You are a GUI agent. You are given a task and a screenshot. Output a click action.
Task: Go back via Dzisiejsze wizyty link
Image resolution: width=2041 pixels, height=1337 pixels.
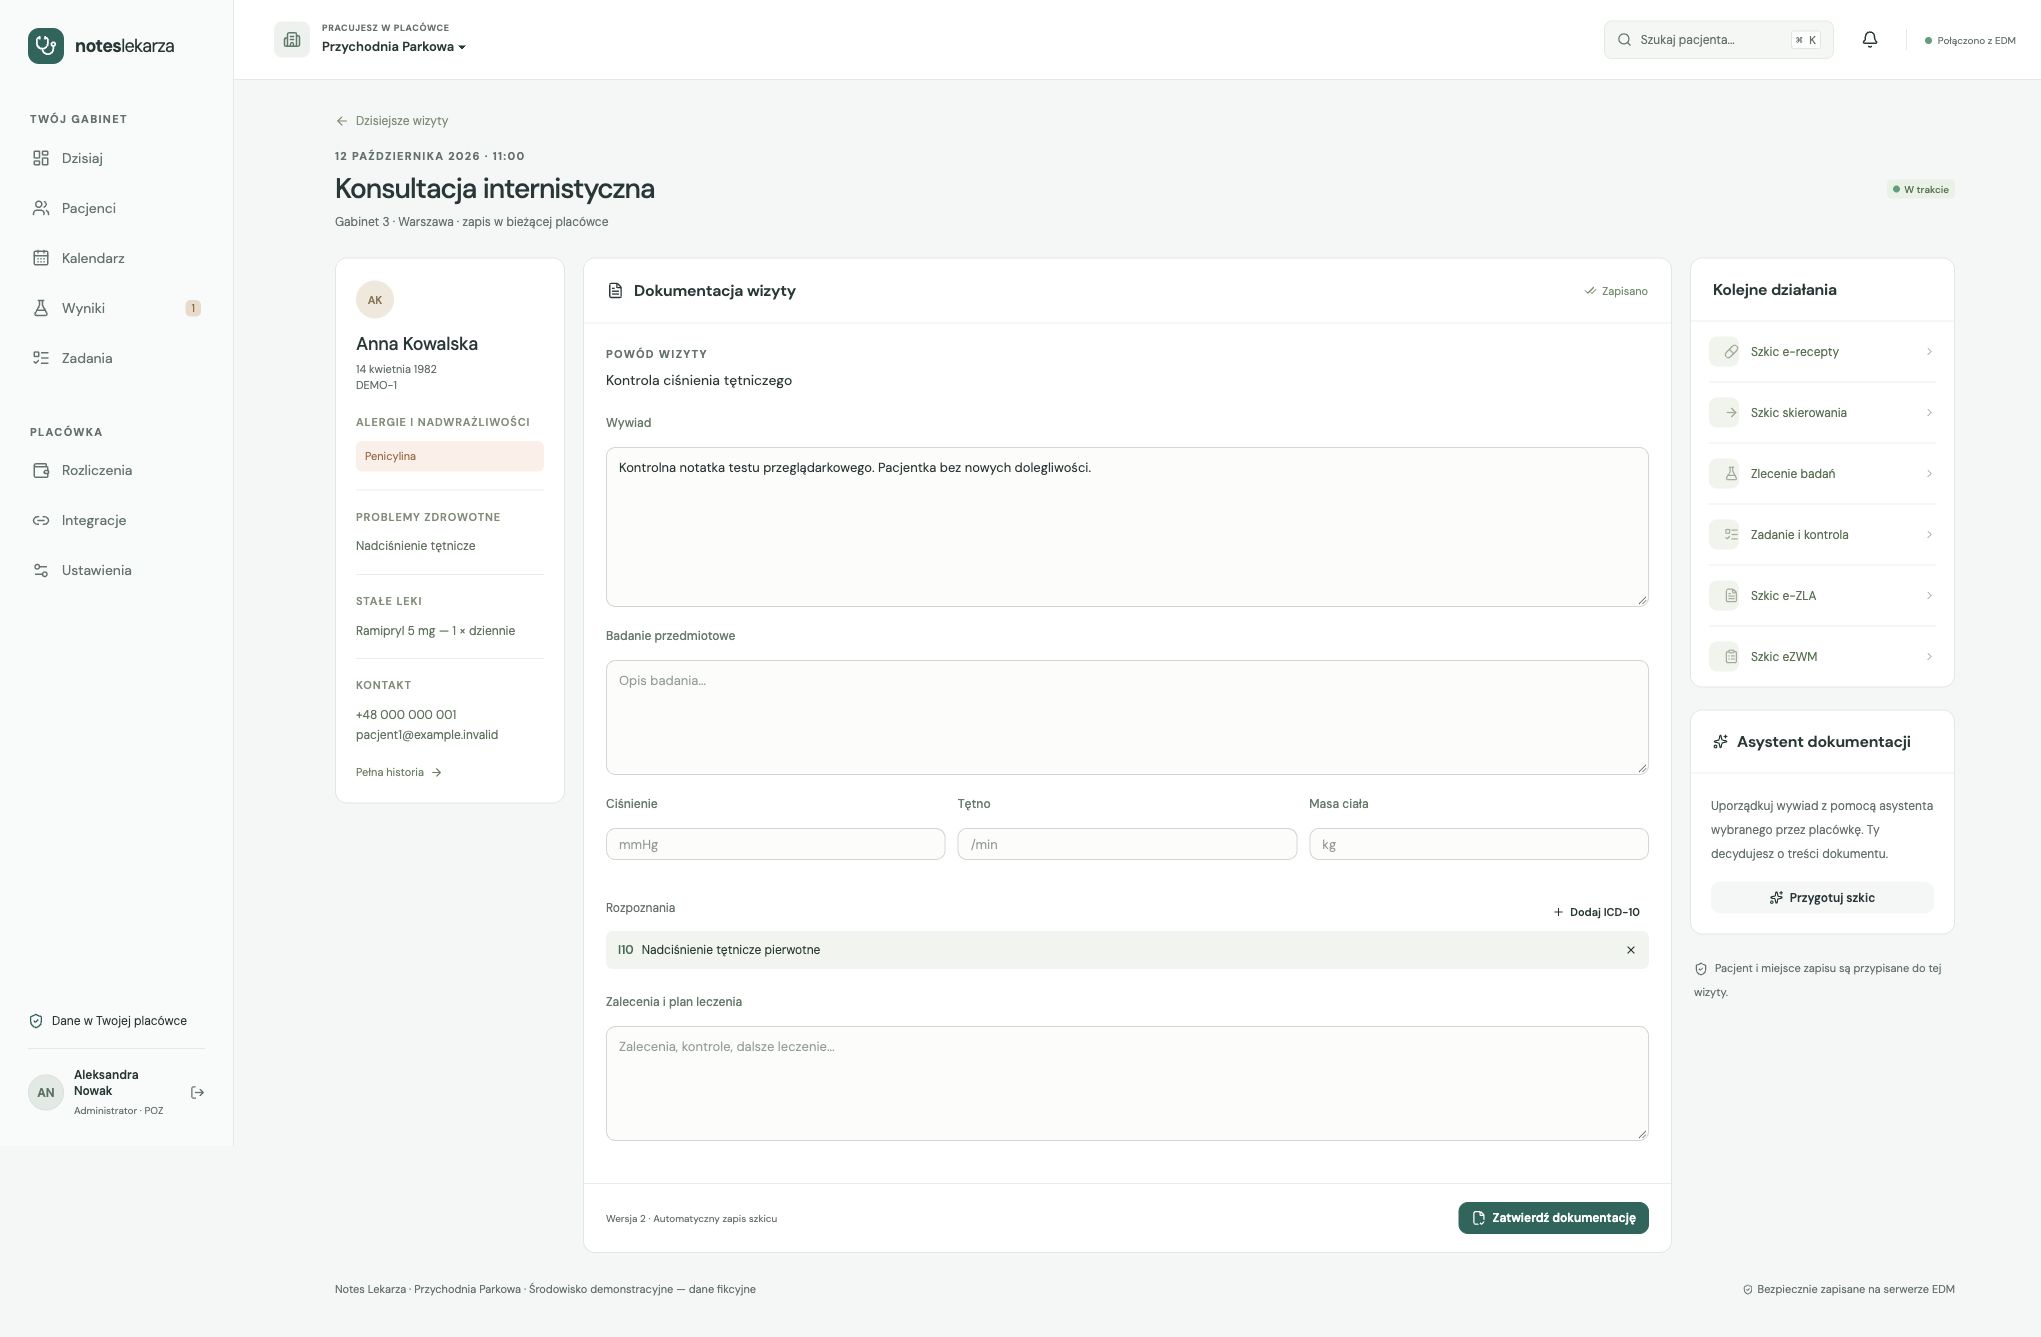tap(392, 121)
